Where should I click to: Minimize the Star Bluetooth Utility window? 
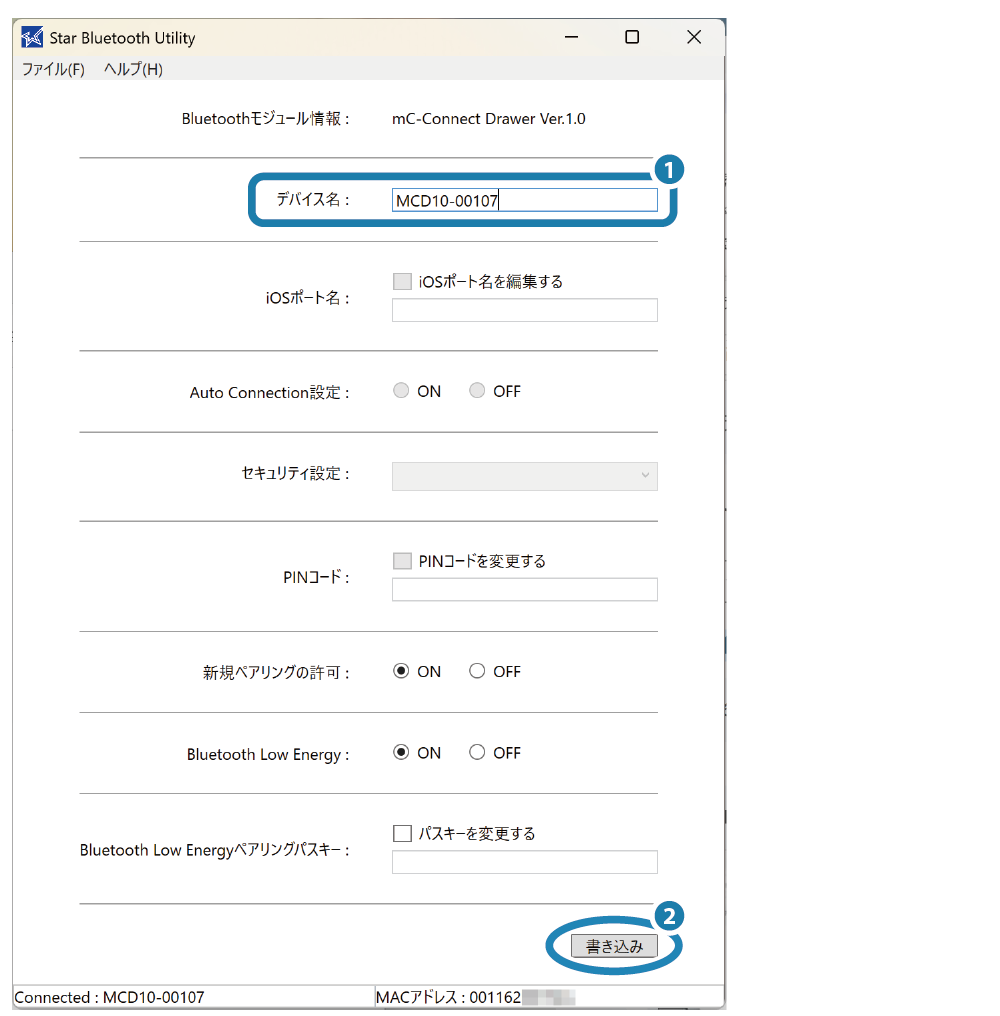click(x=571, y=37)
